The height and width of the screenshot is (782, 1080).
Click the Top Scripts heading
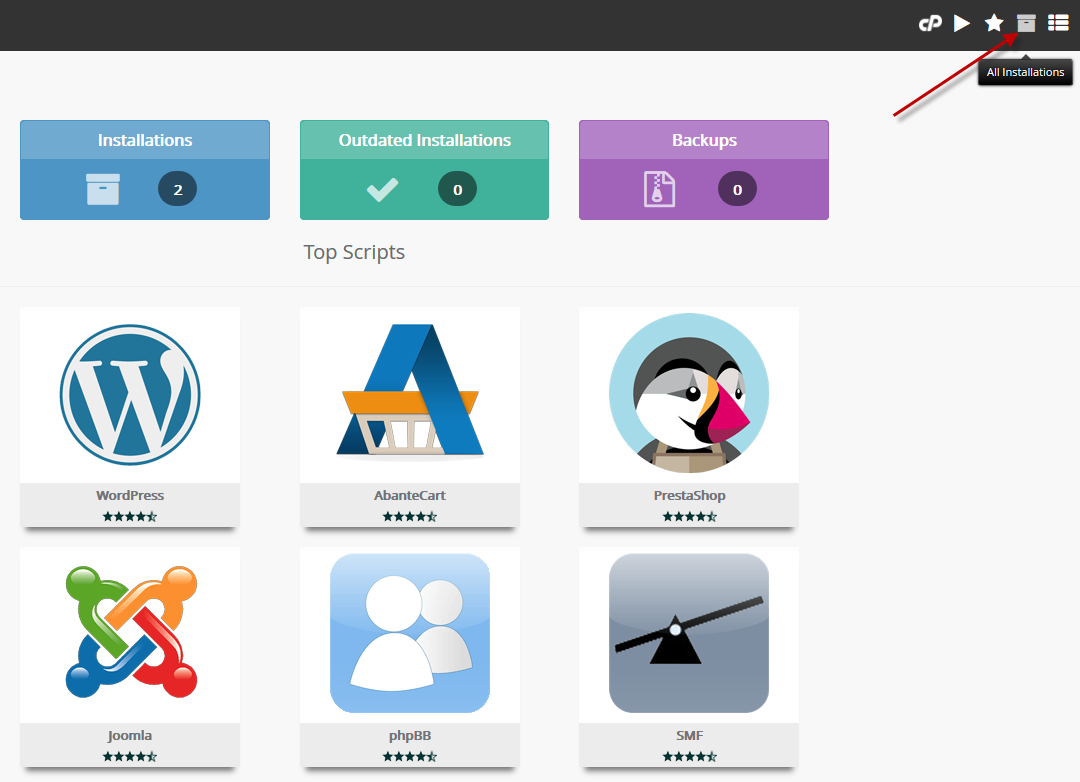point(354,253)
